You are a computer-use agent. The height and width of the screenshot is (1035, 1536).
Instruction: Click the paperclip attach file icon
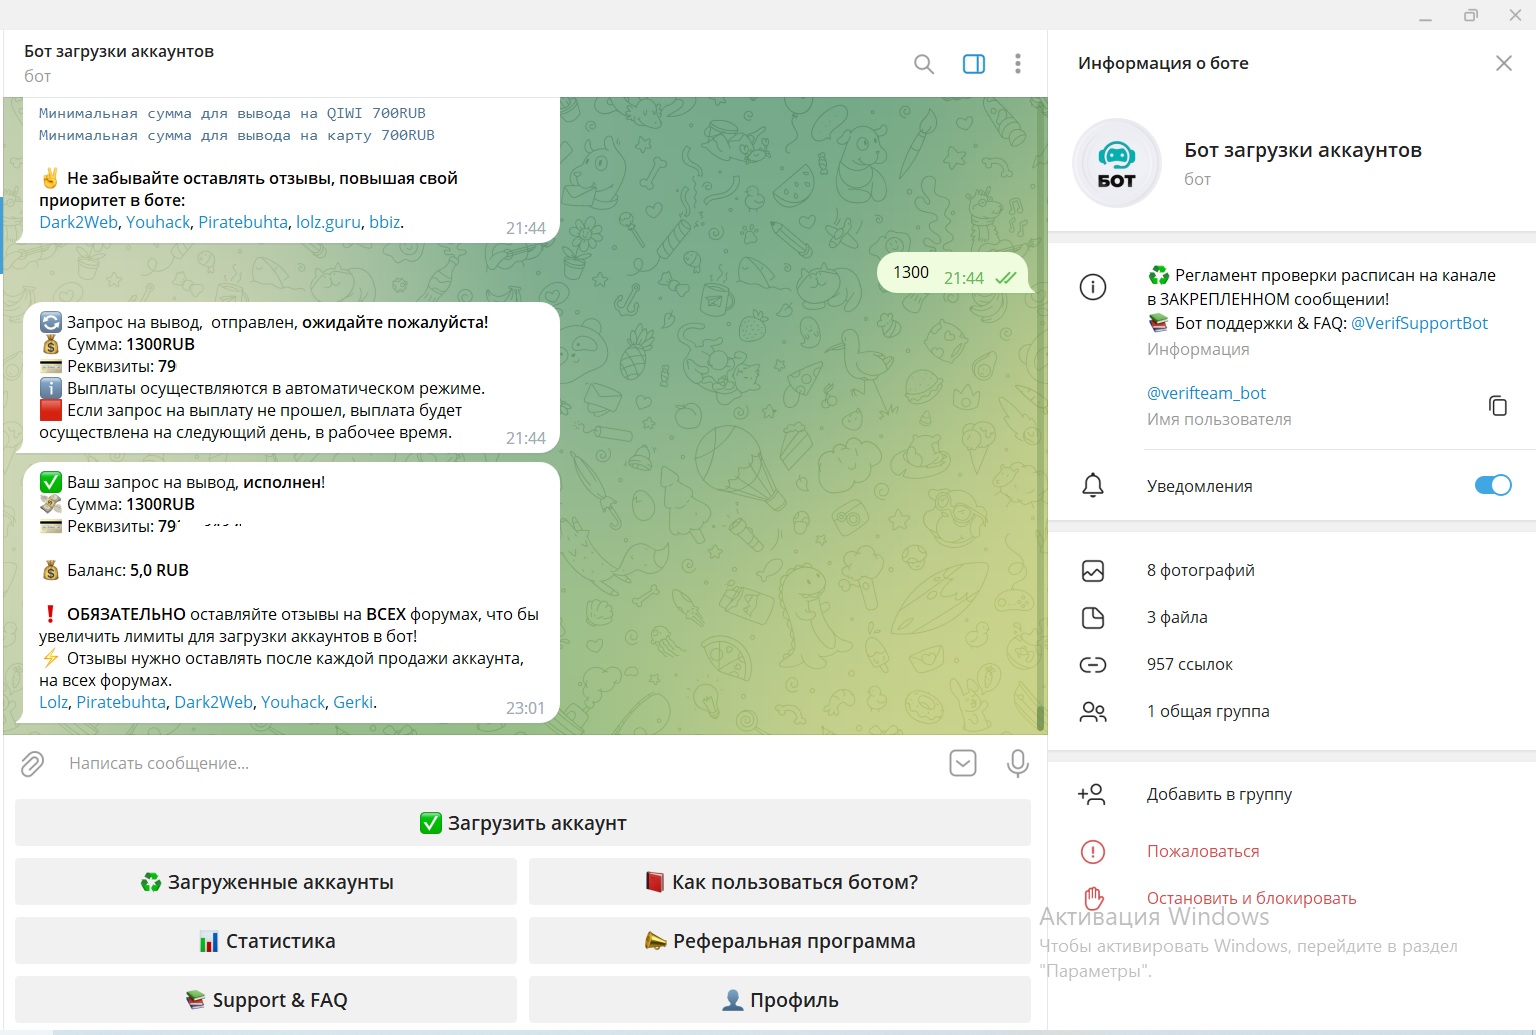pos(33,764)
